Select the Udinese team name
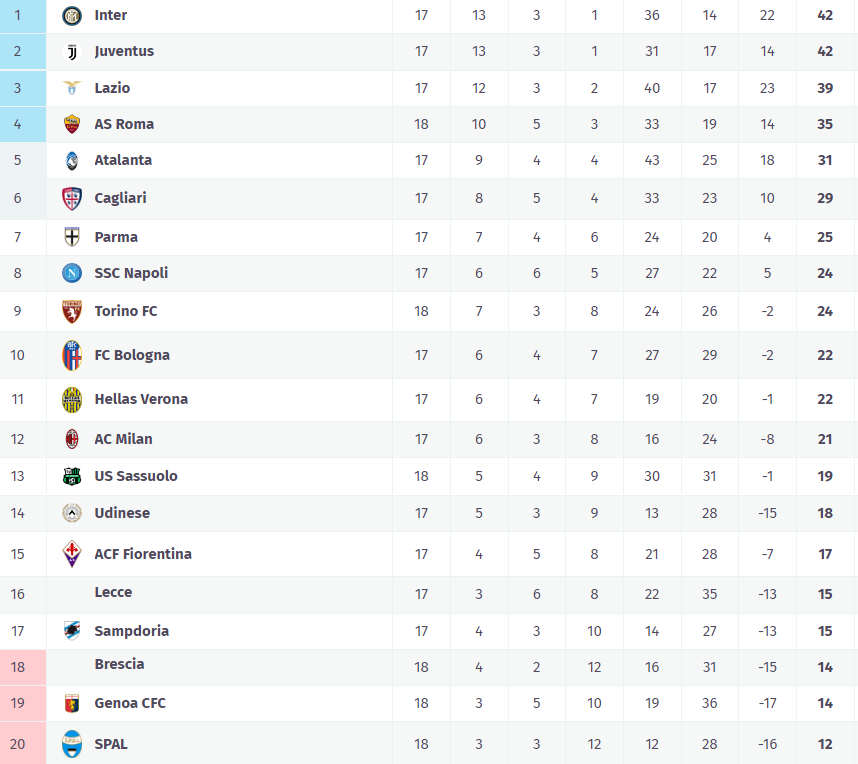This screenshot has height=764, width=858. pyautogui.click(x=122, y=513)
